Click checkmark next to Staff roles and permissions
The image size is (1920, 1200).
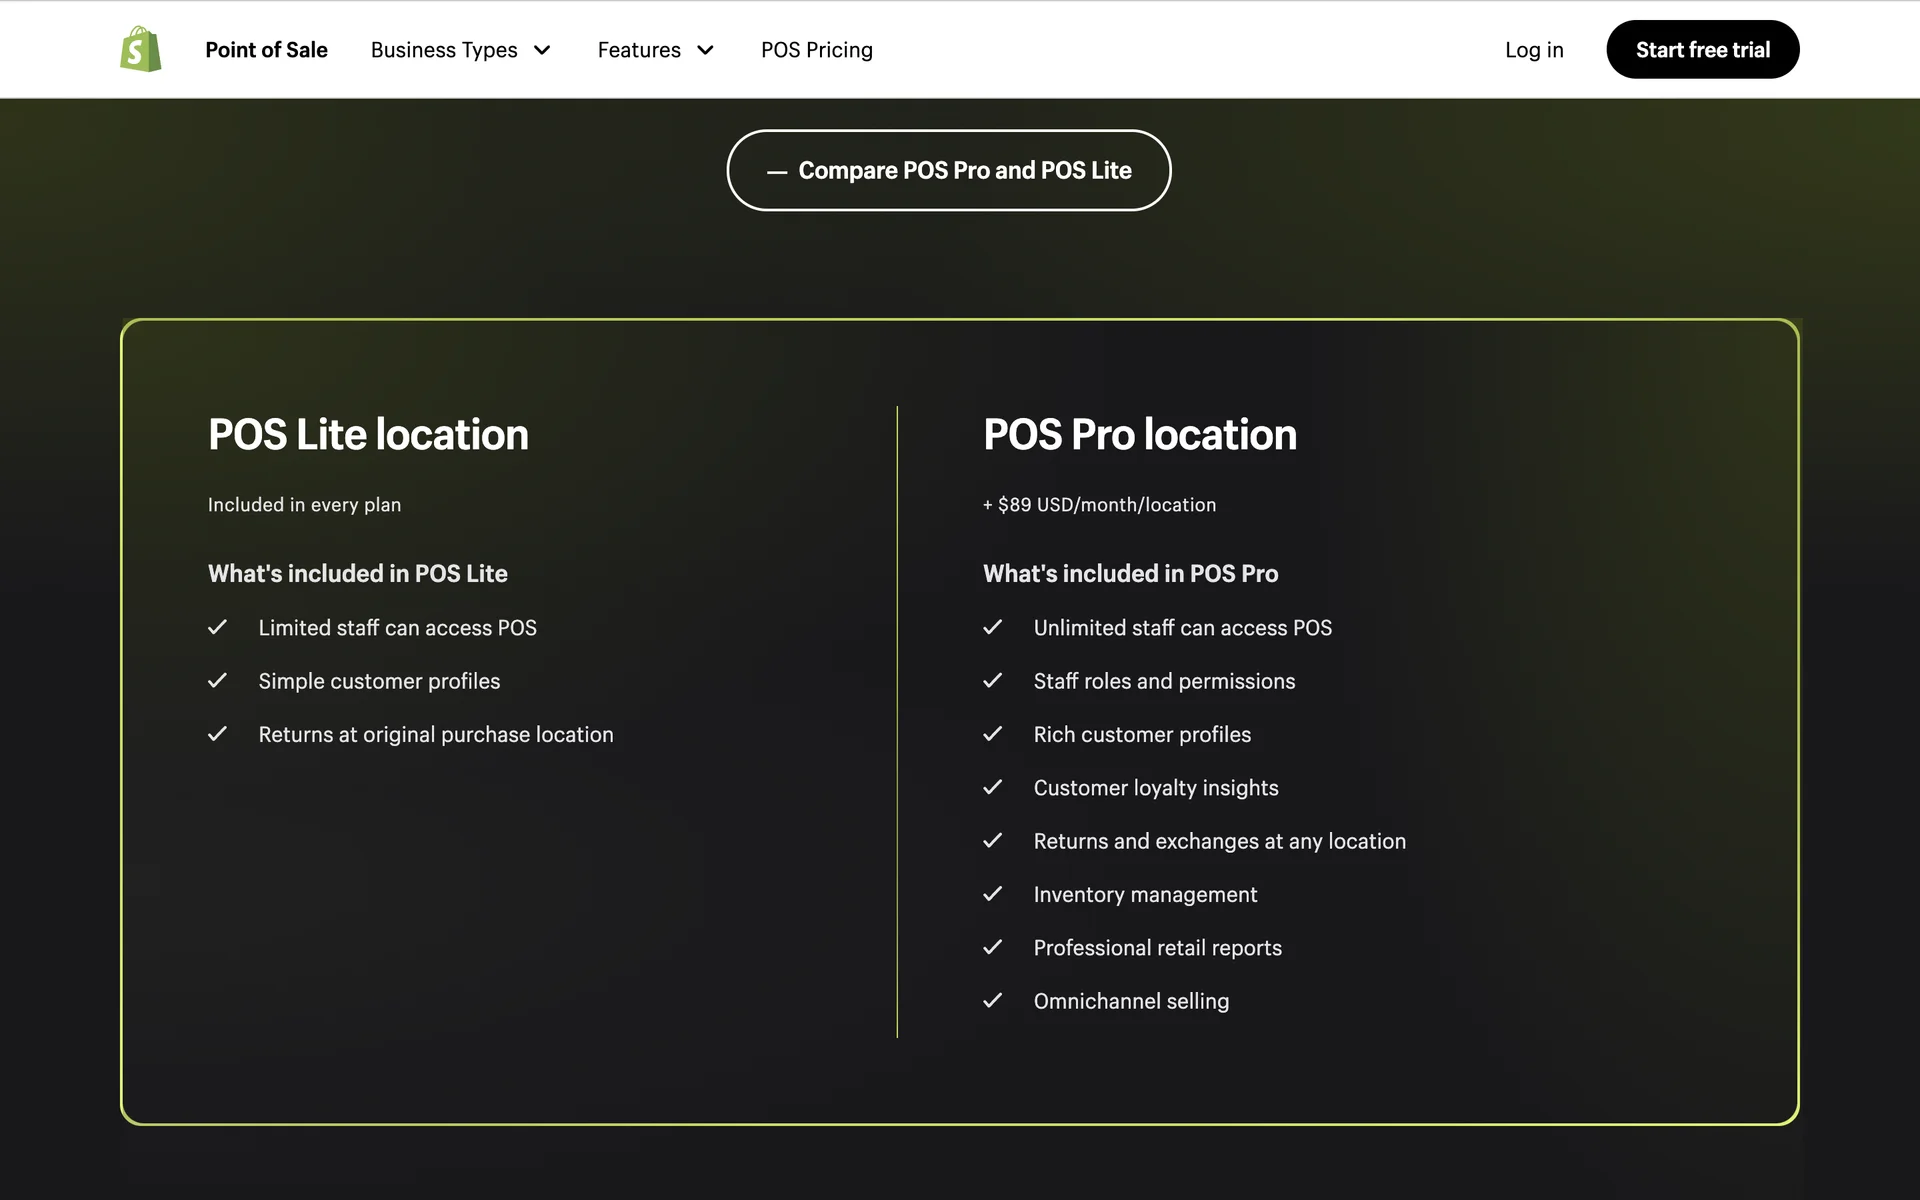click(992, 681)
